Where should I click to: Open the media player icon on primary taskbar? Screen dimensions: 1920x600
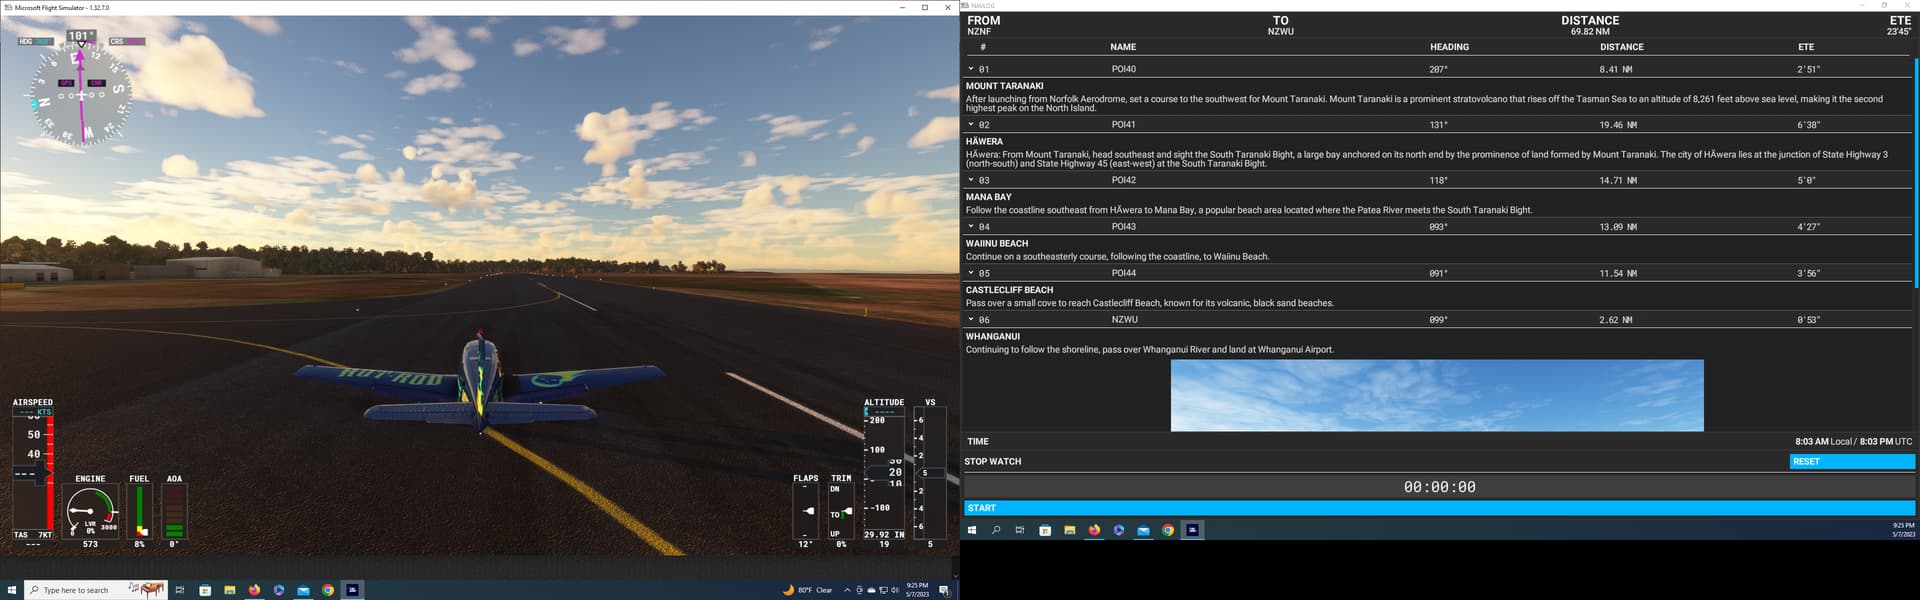pos(279,590)
